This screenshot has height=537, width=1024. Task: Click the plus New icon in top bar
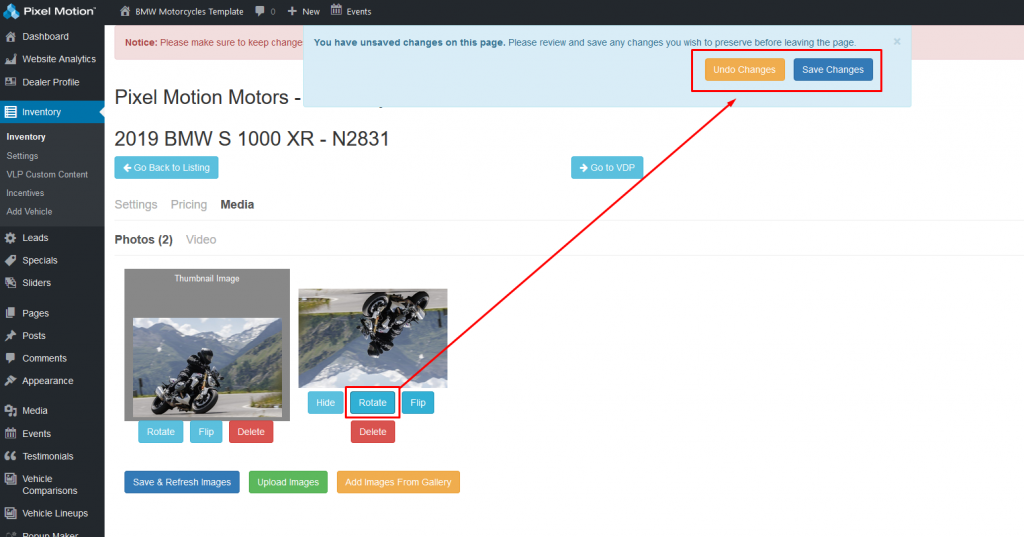[292, 11]
